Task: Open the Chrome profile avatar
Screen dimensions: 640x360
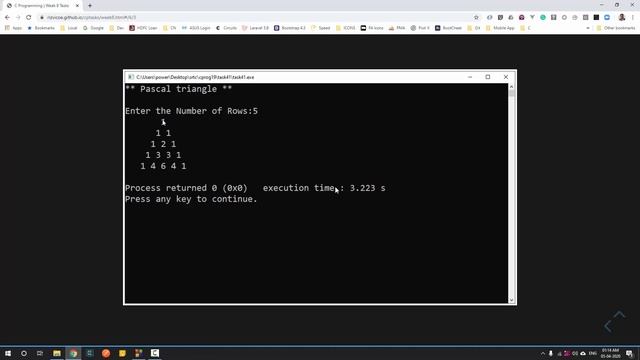Action: 622,18
